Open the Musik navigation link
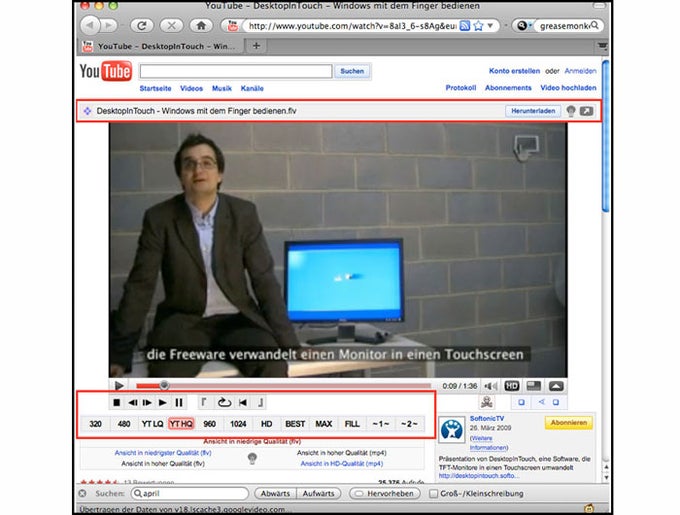This screenshot has height=515, width=680. 222,88
